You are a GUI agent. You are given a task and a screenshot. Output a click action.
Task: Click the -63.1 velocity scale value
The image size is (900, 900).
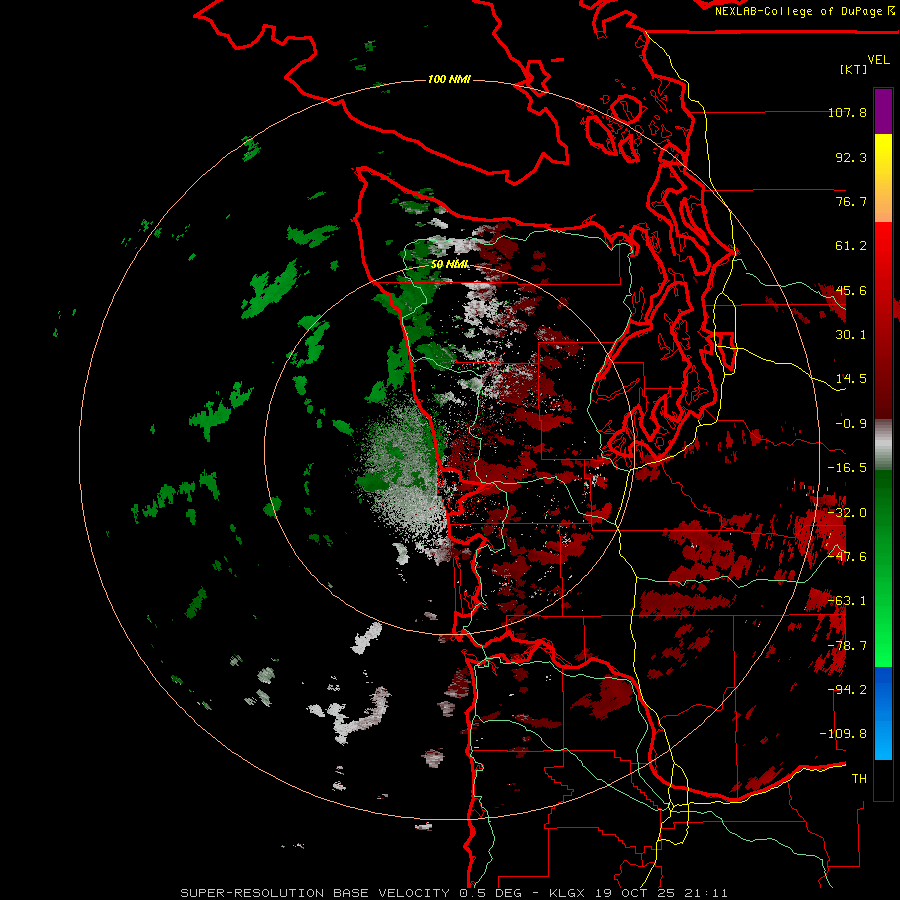click(x=847, y=601)
